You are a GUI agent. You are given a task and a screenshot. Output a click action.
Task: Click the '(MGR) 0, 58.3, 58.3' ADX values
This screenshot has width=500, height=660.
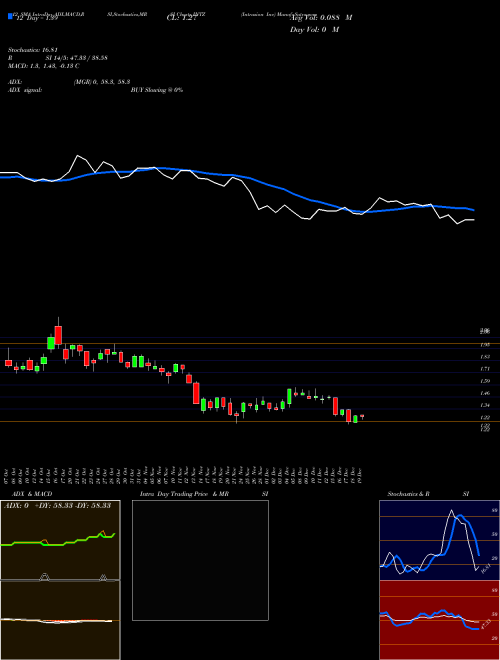point(101,83)
